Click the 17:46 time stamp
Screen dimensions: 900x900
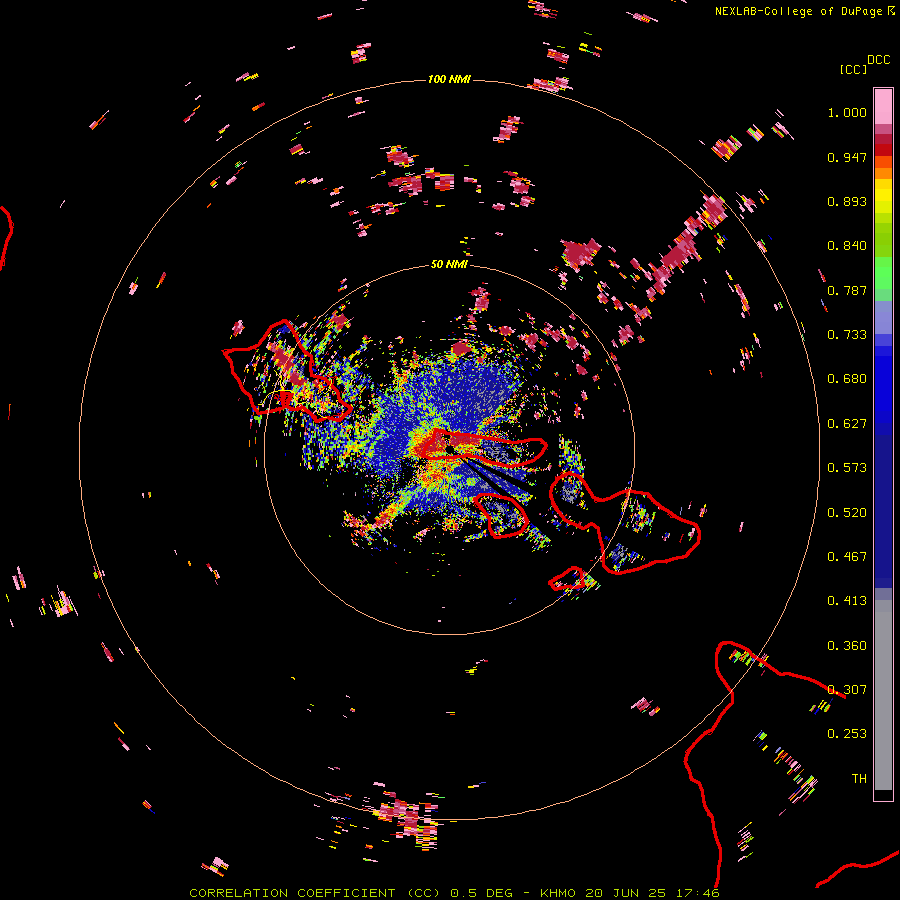pos(697,893)
